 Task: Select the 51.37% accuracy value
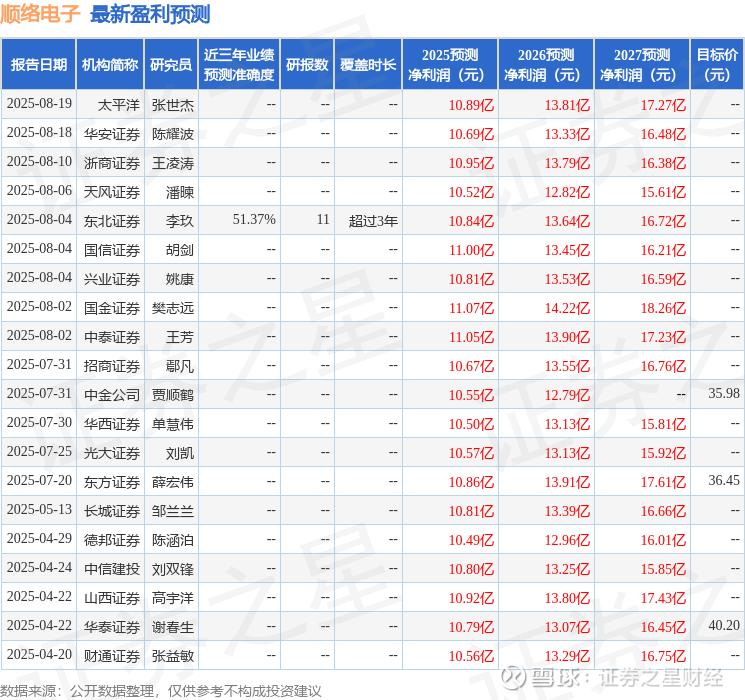tap(254, 220)
